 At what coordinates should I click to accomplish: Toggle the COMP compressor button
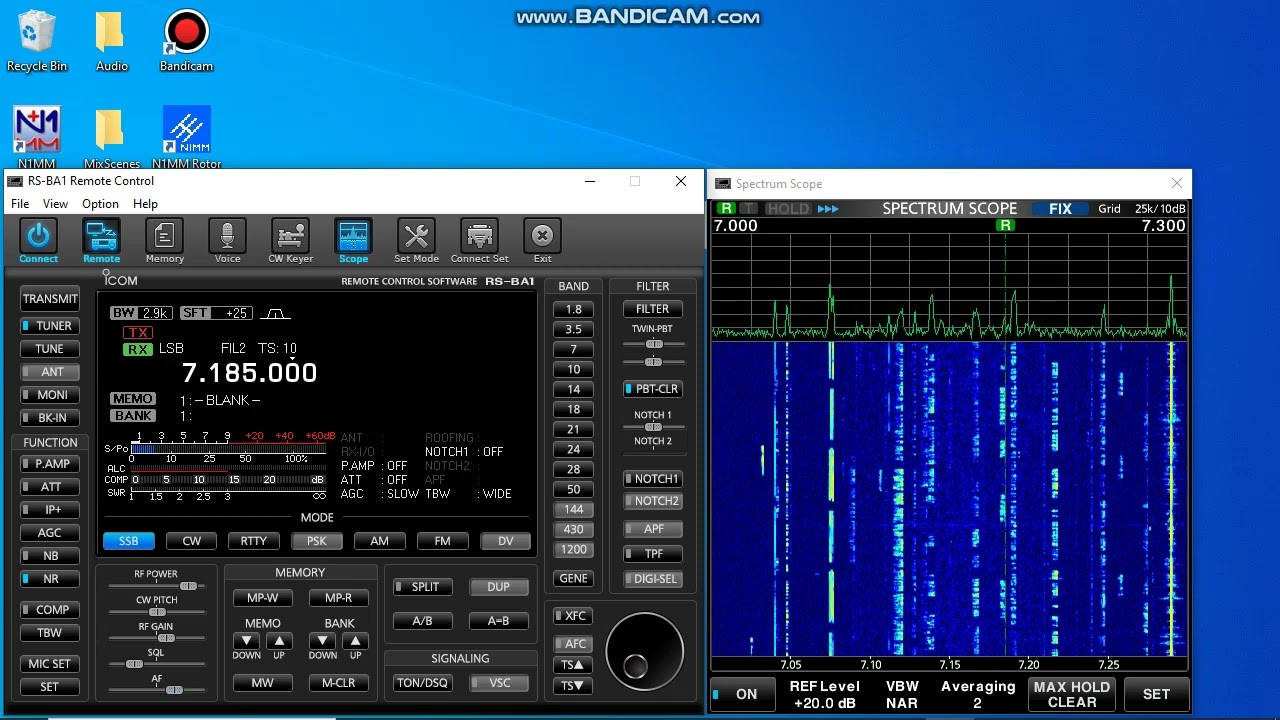click(x=50, y=610)
